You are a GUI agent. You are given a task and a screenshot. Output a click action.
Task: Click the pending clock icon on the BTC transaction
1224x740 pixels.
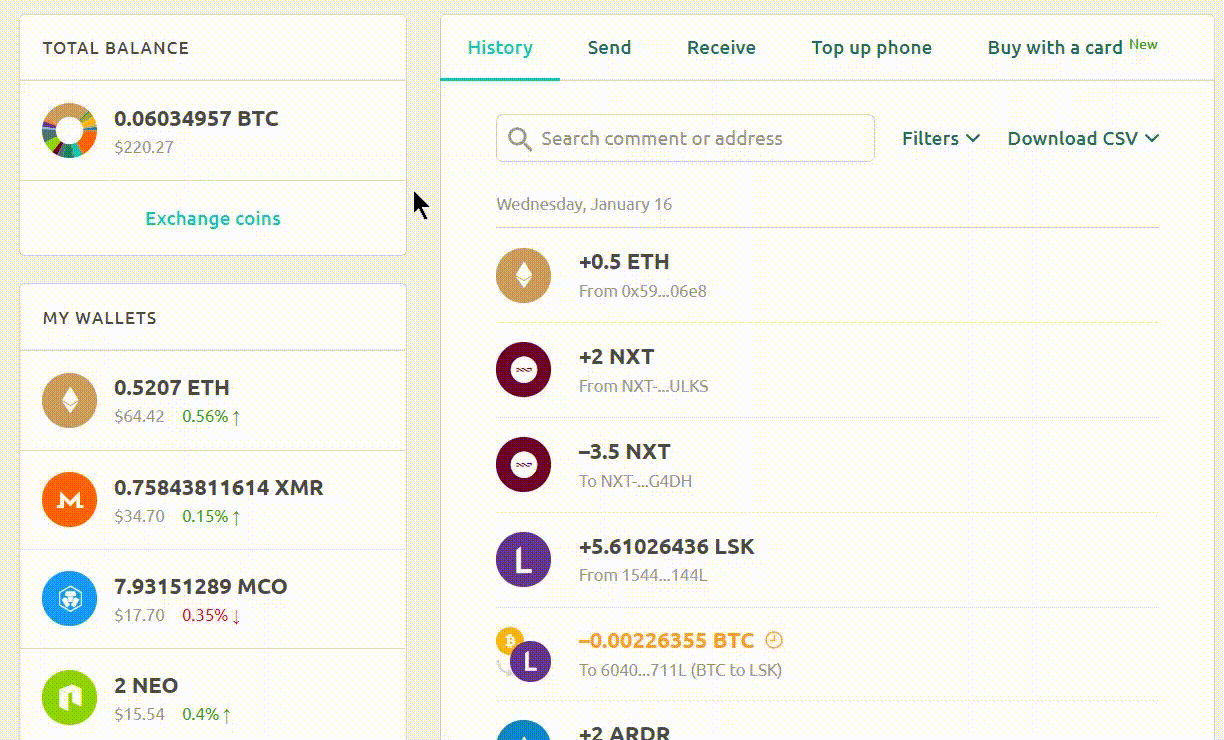pos(774,640)
